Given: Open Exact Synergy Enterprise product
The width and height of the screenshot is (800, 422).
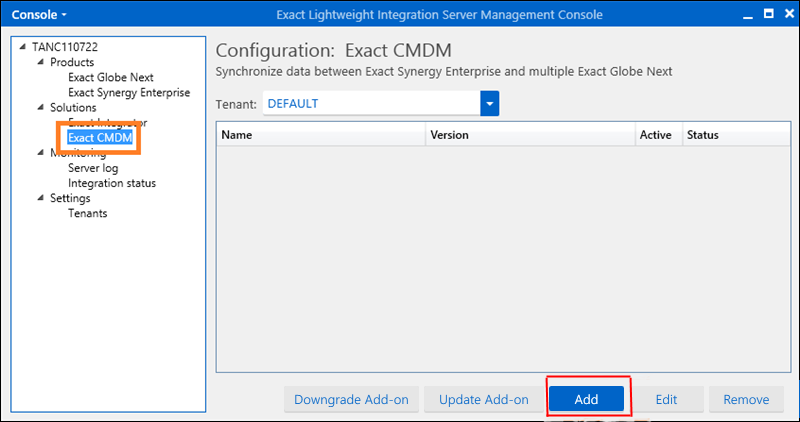Looking at the screenshot, I should (x=129, y=93).
